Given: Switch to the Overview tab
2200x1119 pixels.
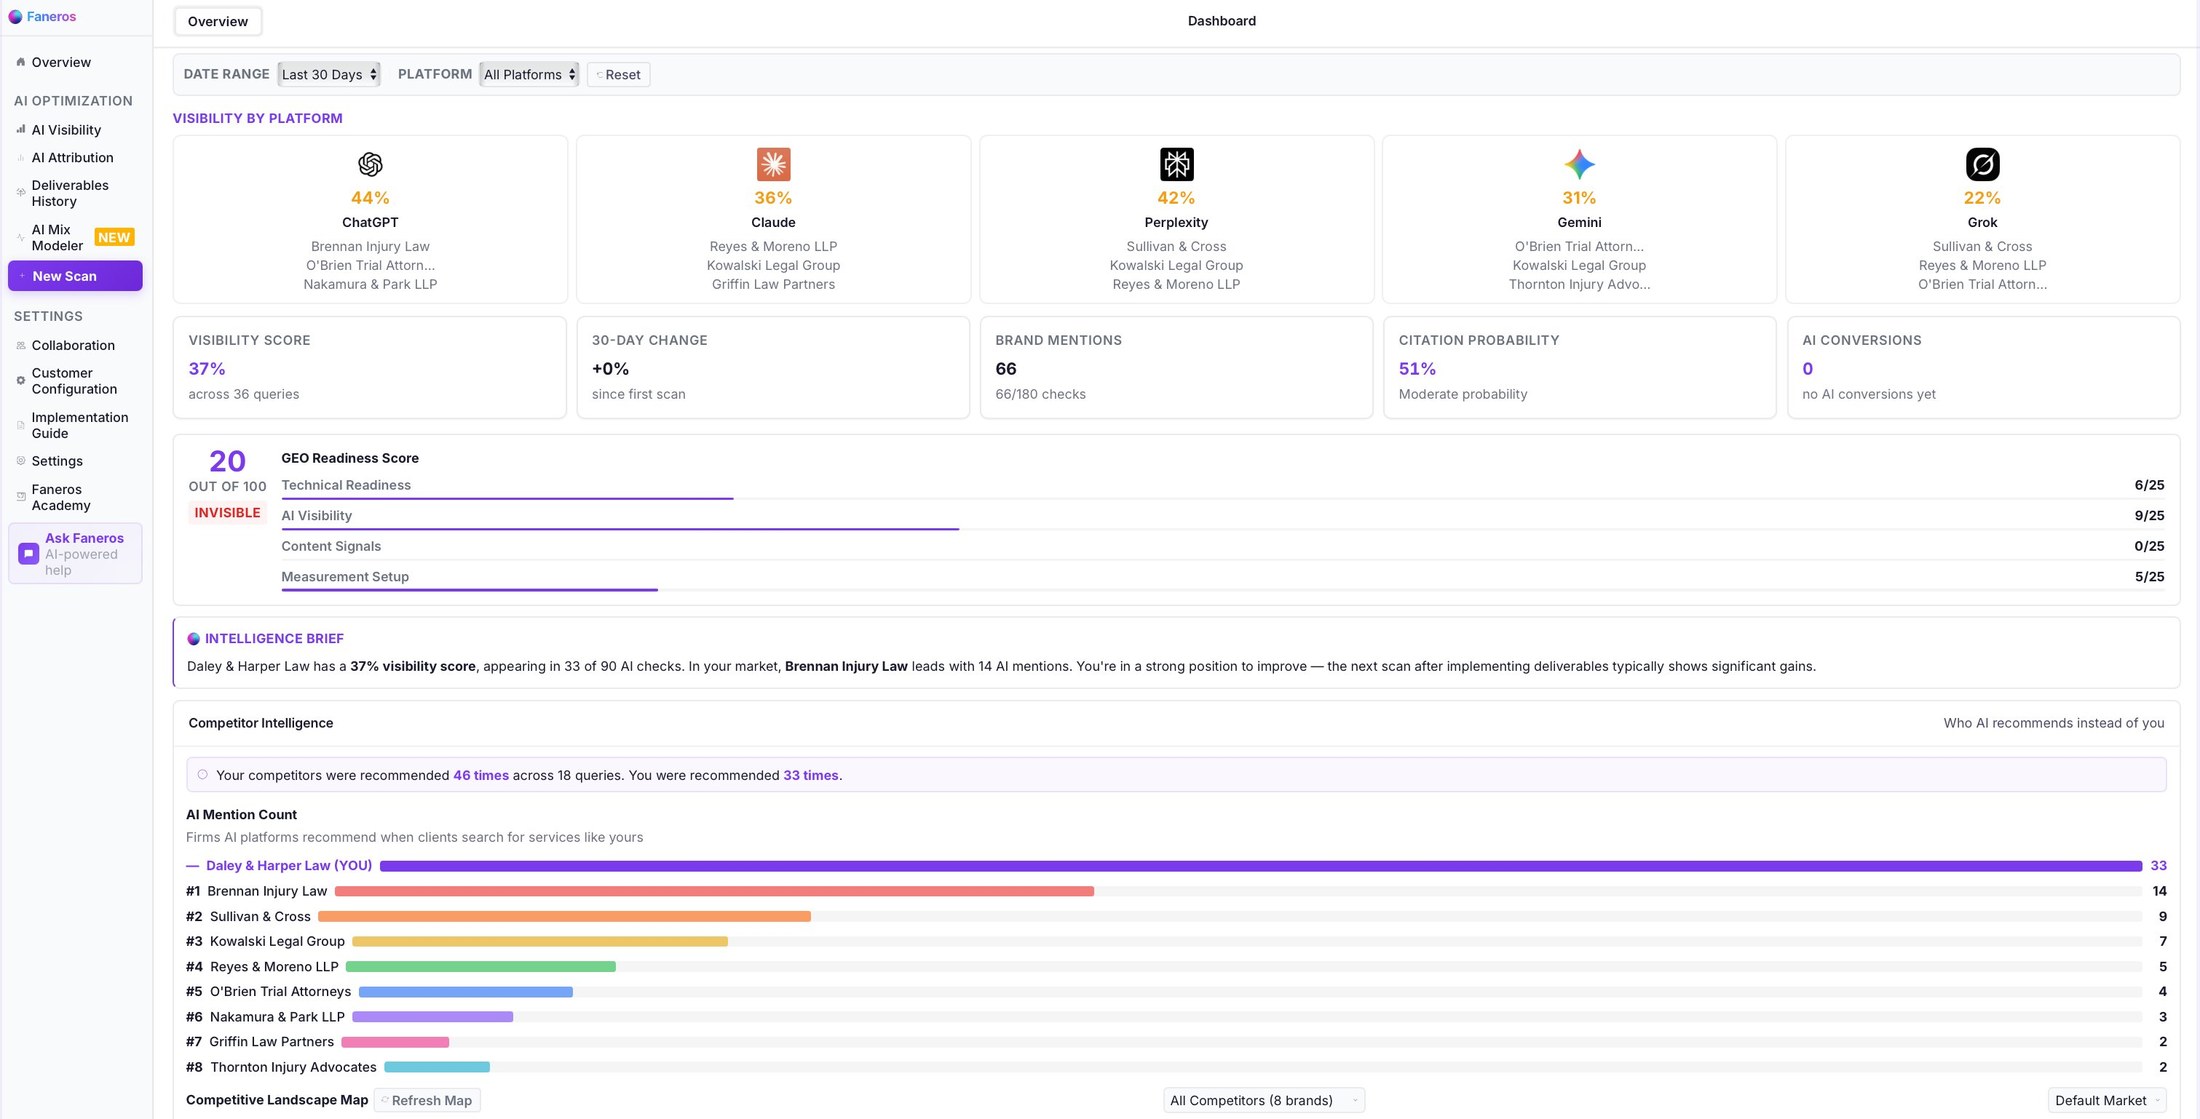Looking at the screenshot, I should [x=218, y=21].
